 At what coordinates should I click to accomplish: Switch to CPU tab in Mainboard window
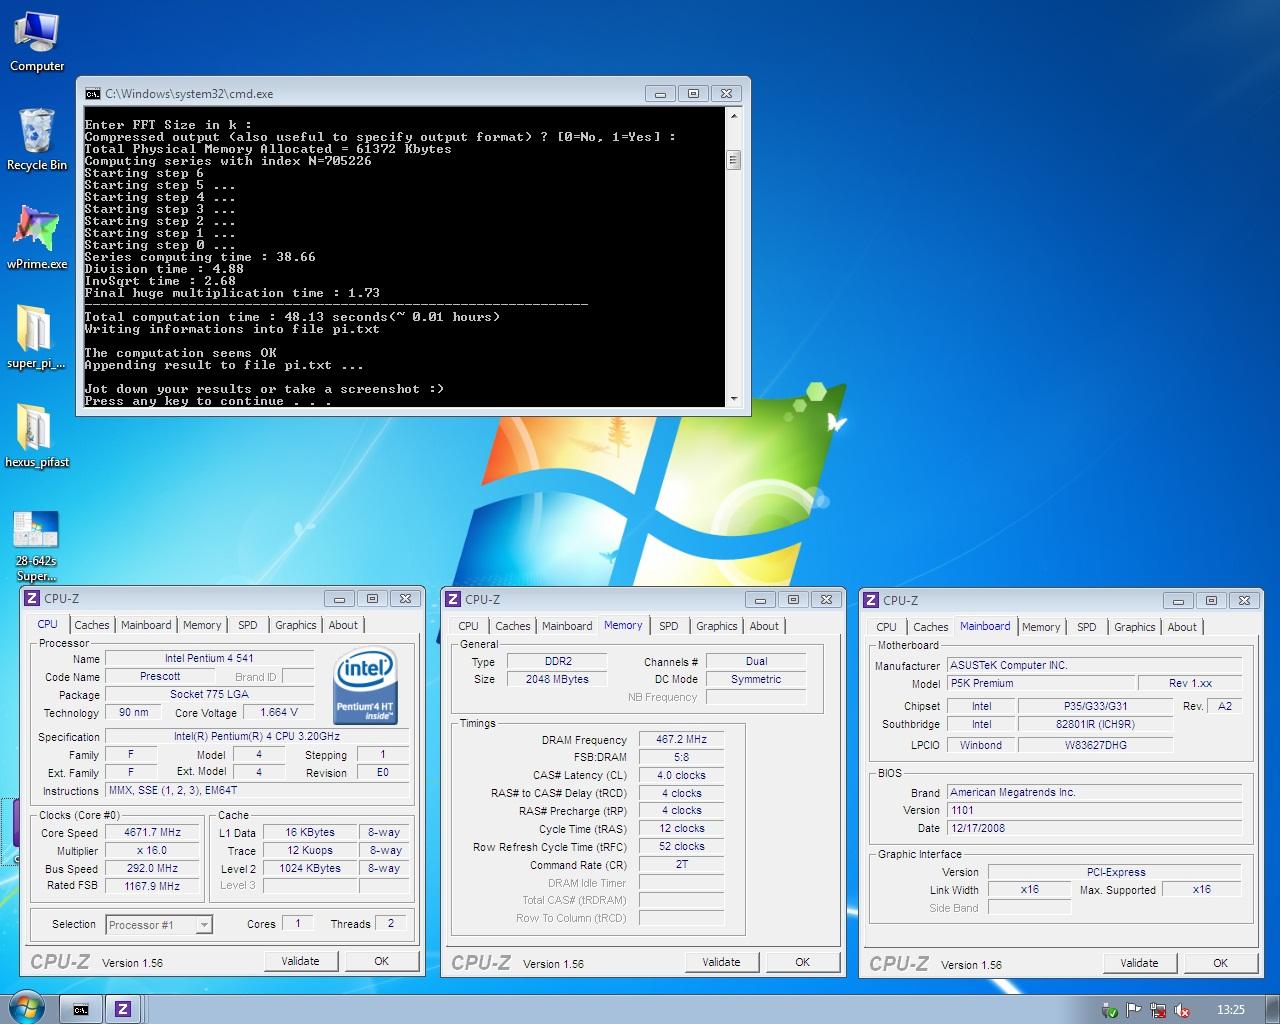(887, 627)
